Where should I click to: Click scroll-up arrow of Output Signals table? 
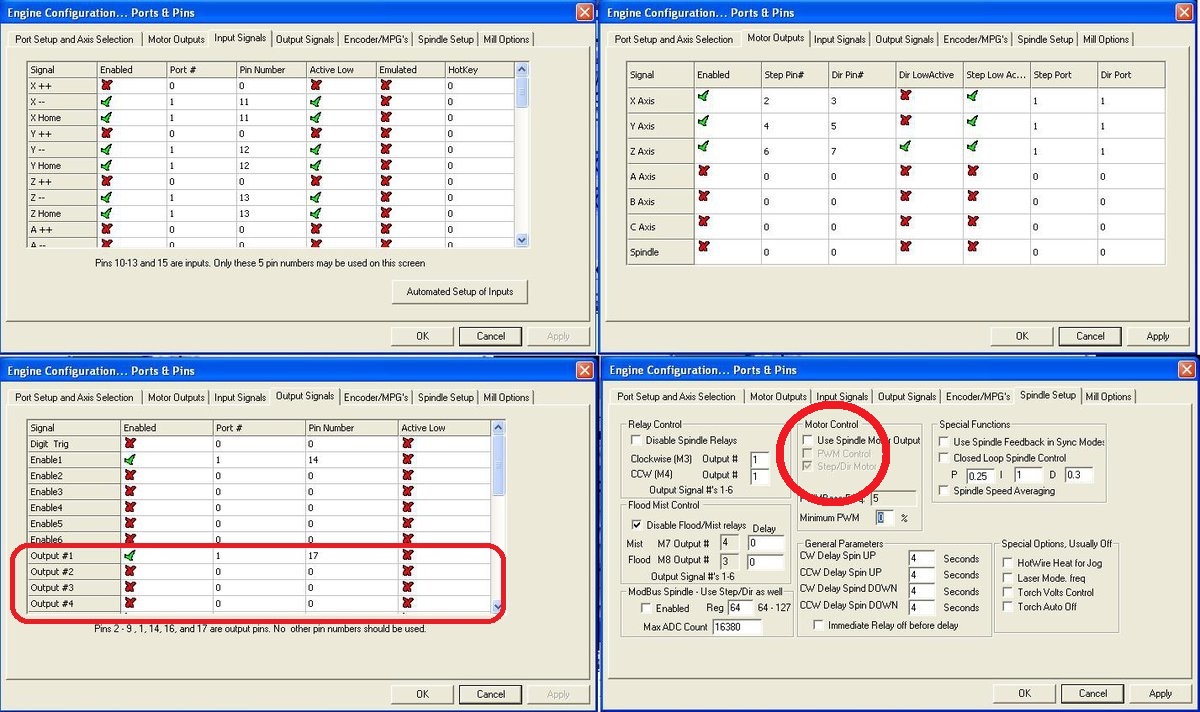pyautogui.click(x=499, y=427)
